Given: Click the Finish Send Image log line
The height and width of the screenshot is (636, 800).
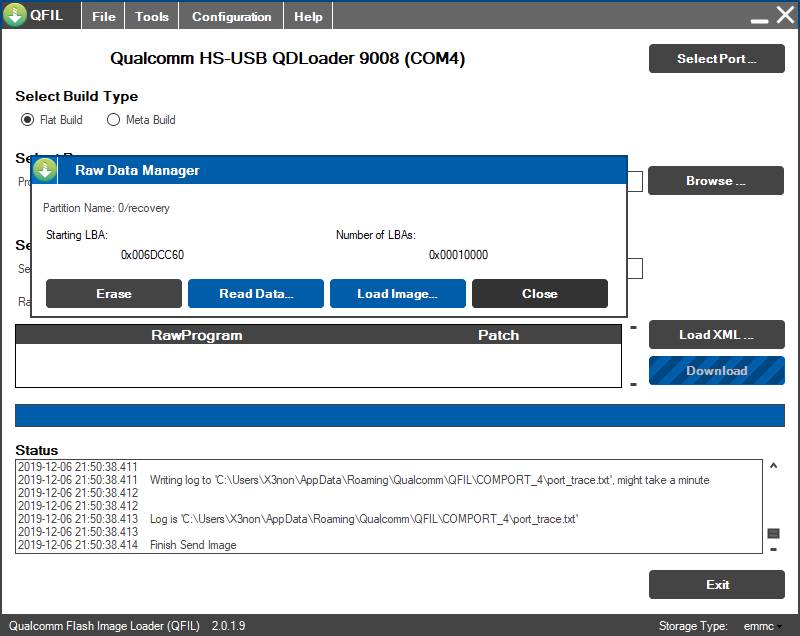Looking at the screenshot, I should 193,545.
